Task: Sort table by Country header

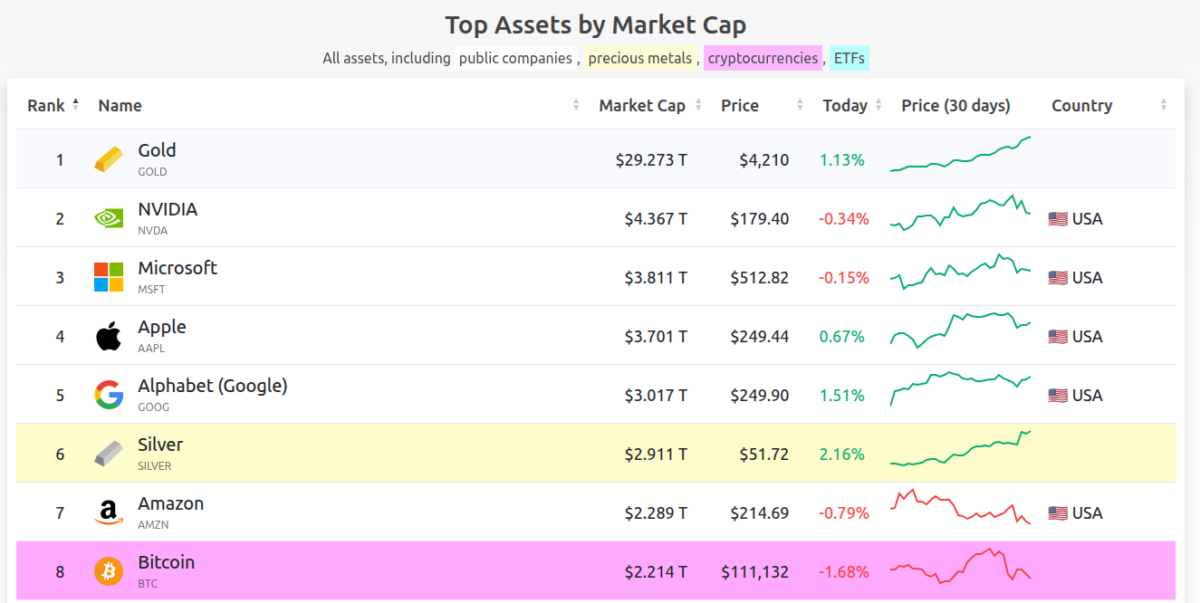Action: [1081, 106]
